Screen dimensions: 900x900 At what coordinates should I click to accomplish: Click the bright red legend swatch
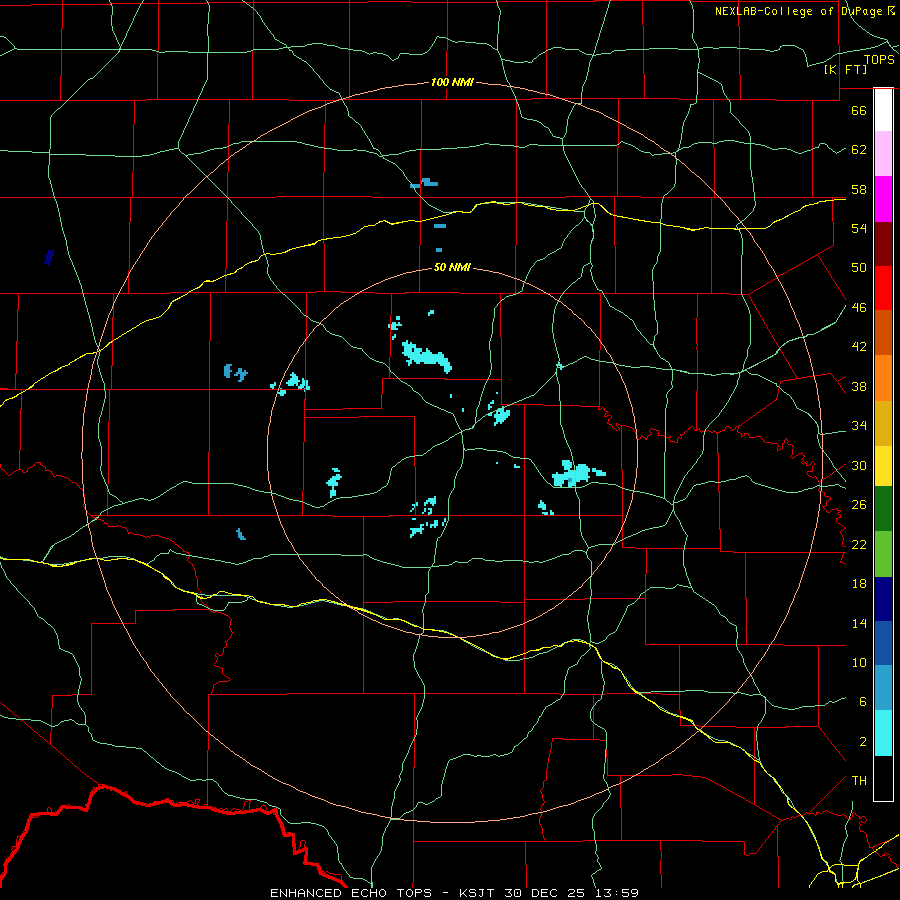pos(883,288)
